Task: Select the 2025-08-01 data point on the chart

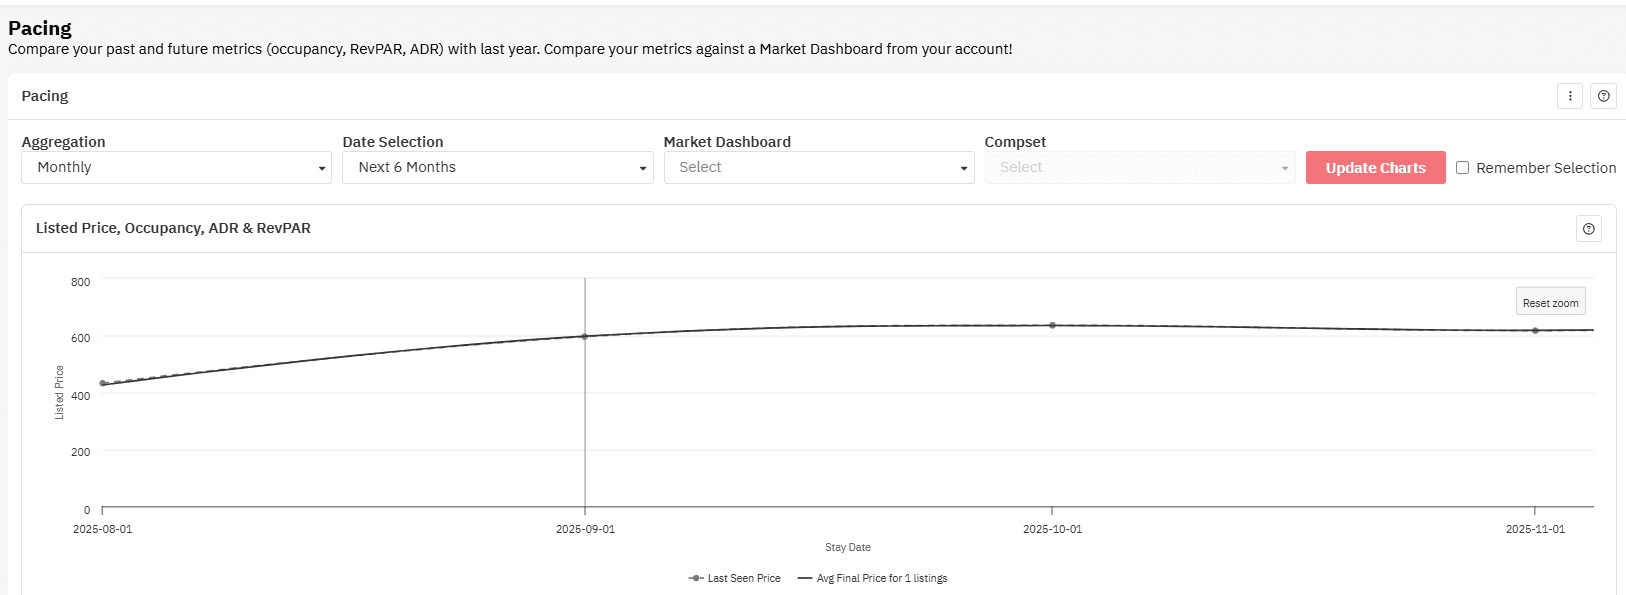Action: (x=103, y=383)
